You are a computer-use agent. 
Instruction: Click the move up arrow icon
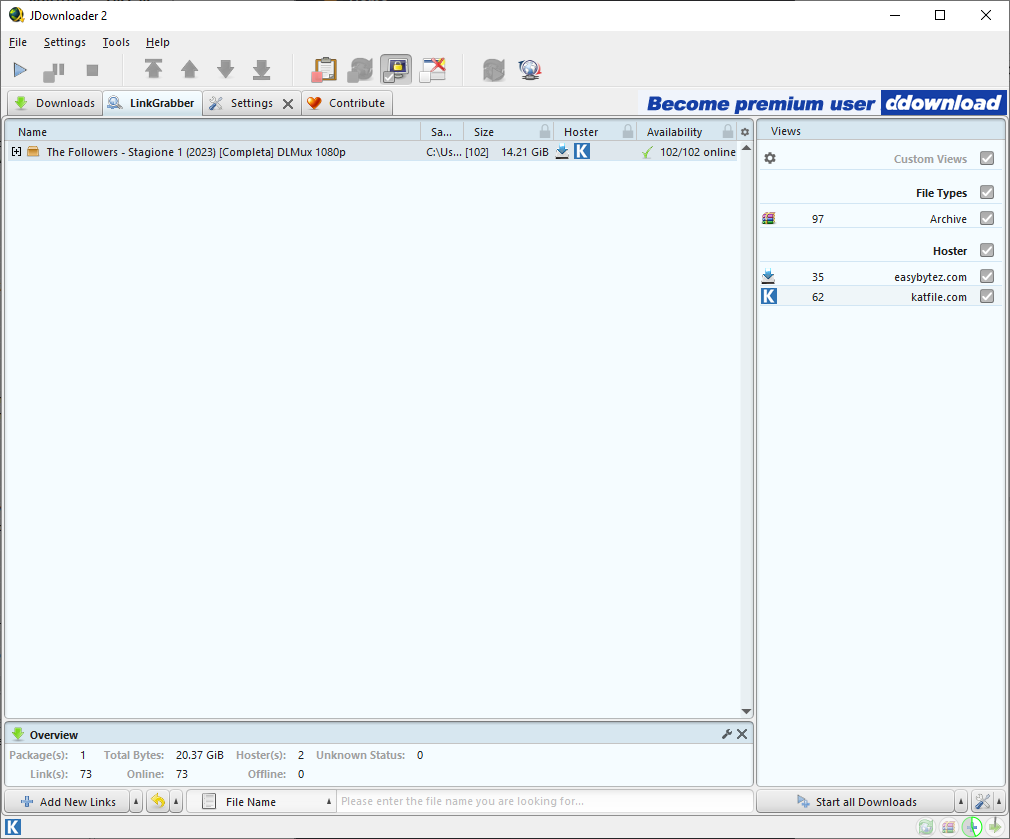tap(189, 69)
